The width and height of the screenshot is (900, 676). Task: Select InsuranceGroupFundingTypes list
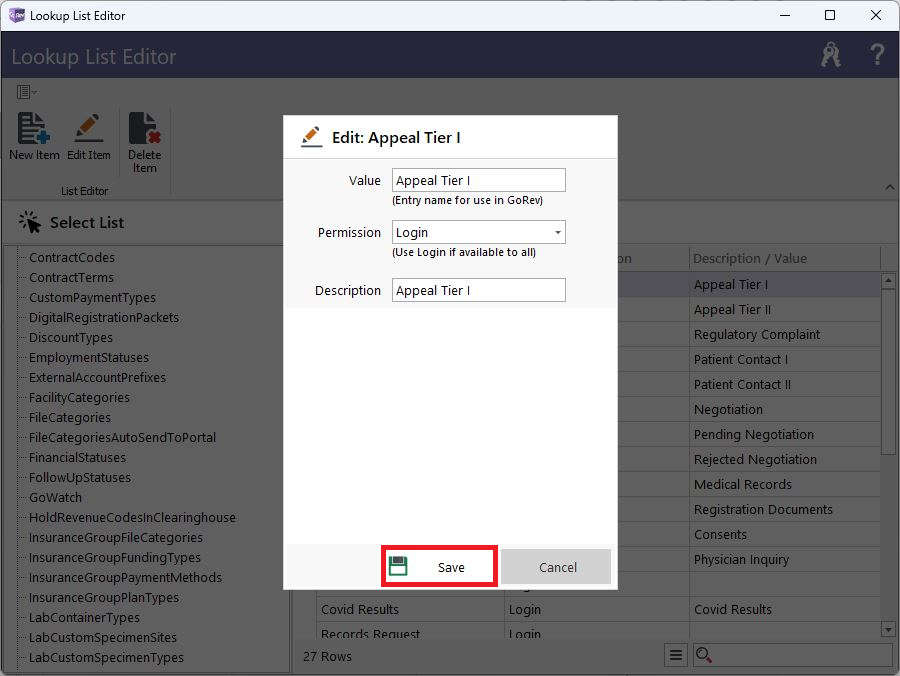[x=115, y=558]
